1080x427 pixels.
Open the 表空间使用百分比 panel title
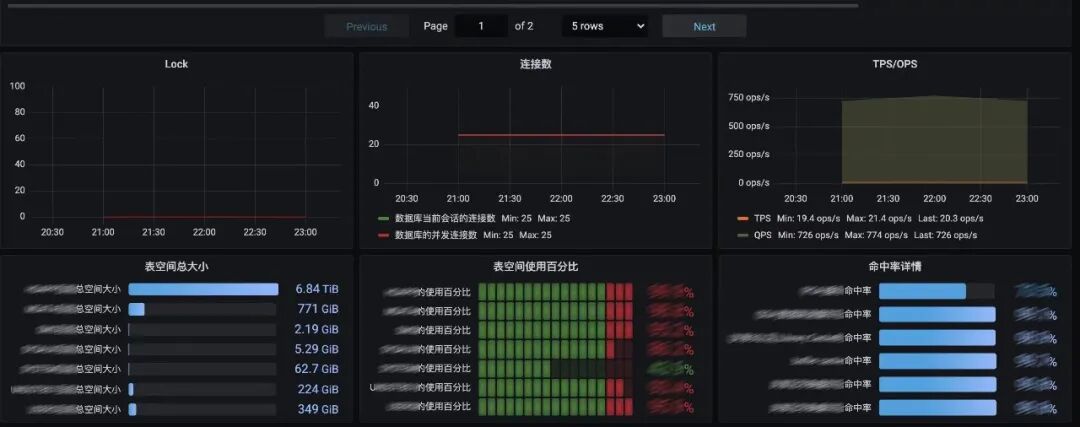pos(535,267)
